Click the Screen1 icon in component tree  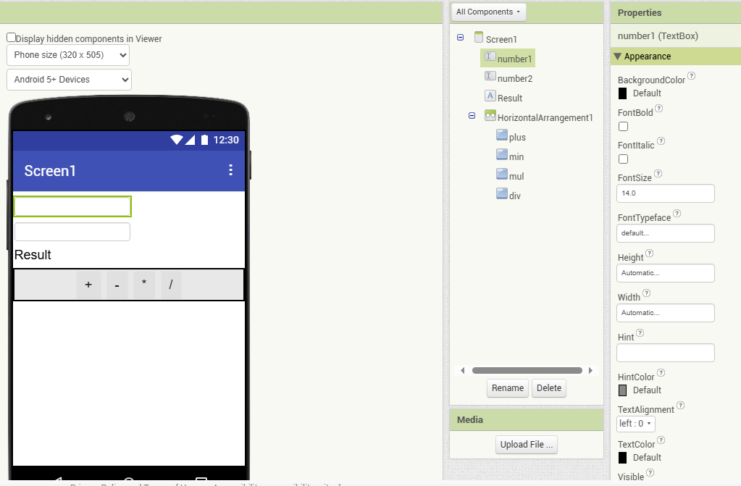point(479,38)
